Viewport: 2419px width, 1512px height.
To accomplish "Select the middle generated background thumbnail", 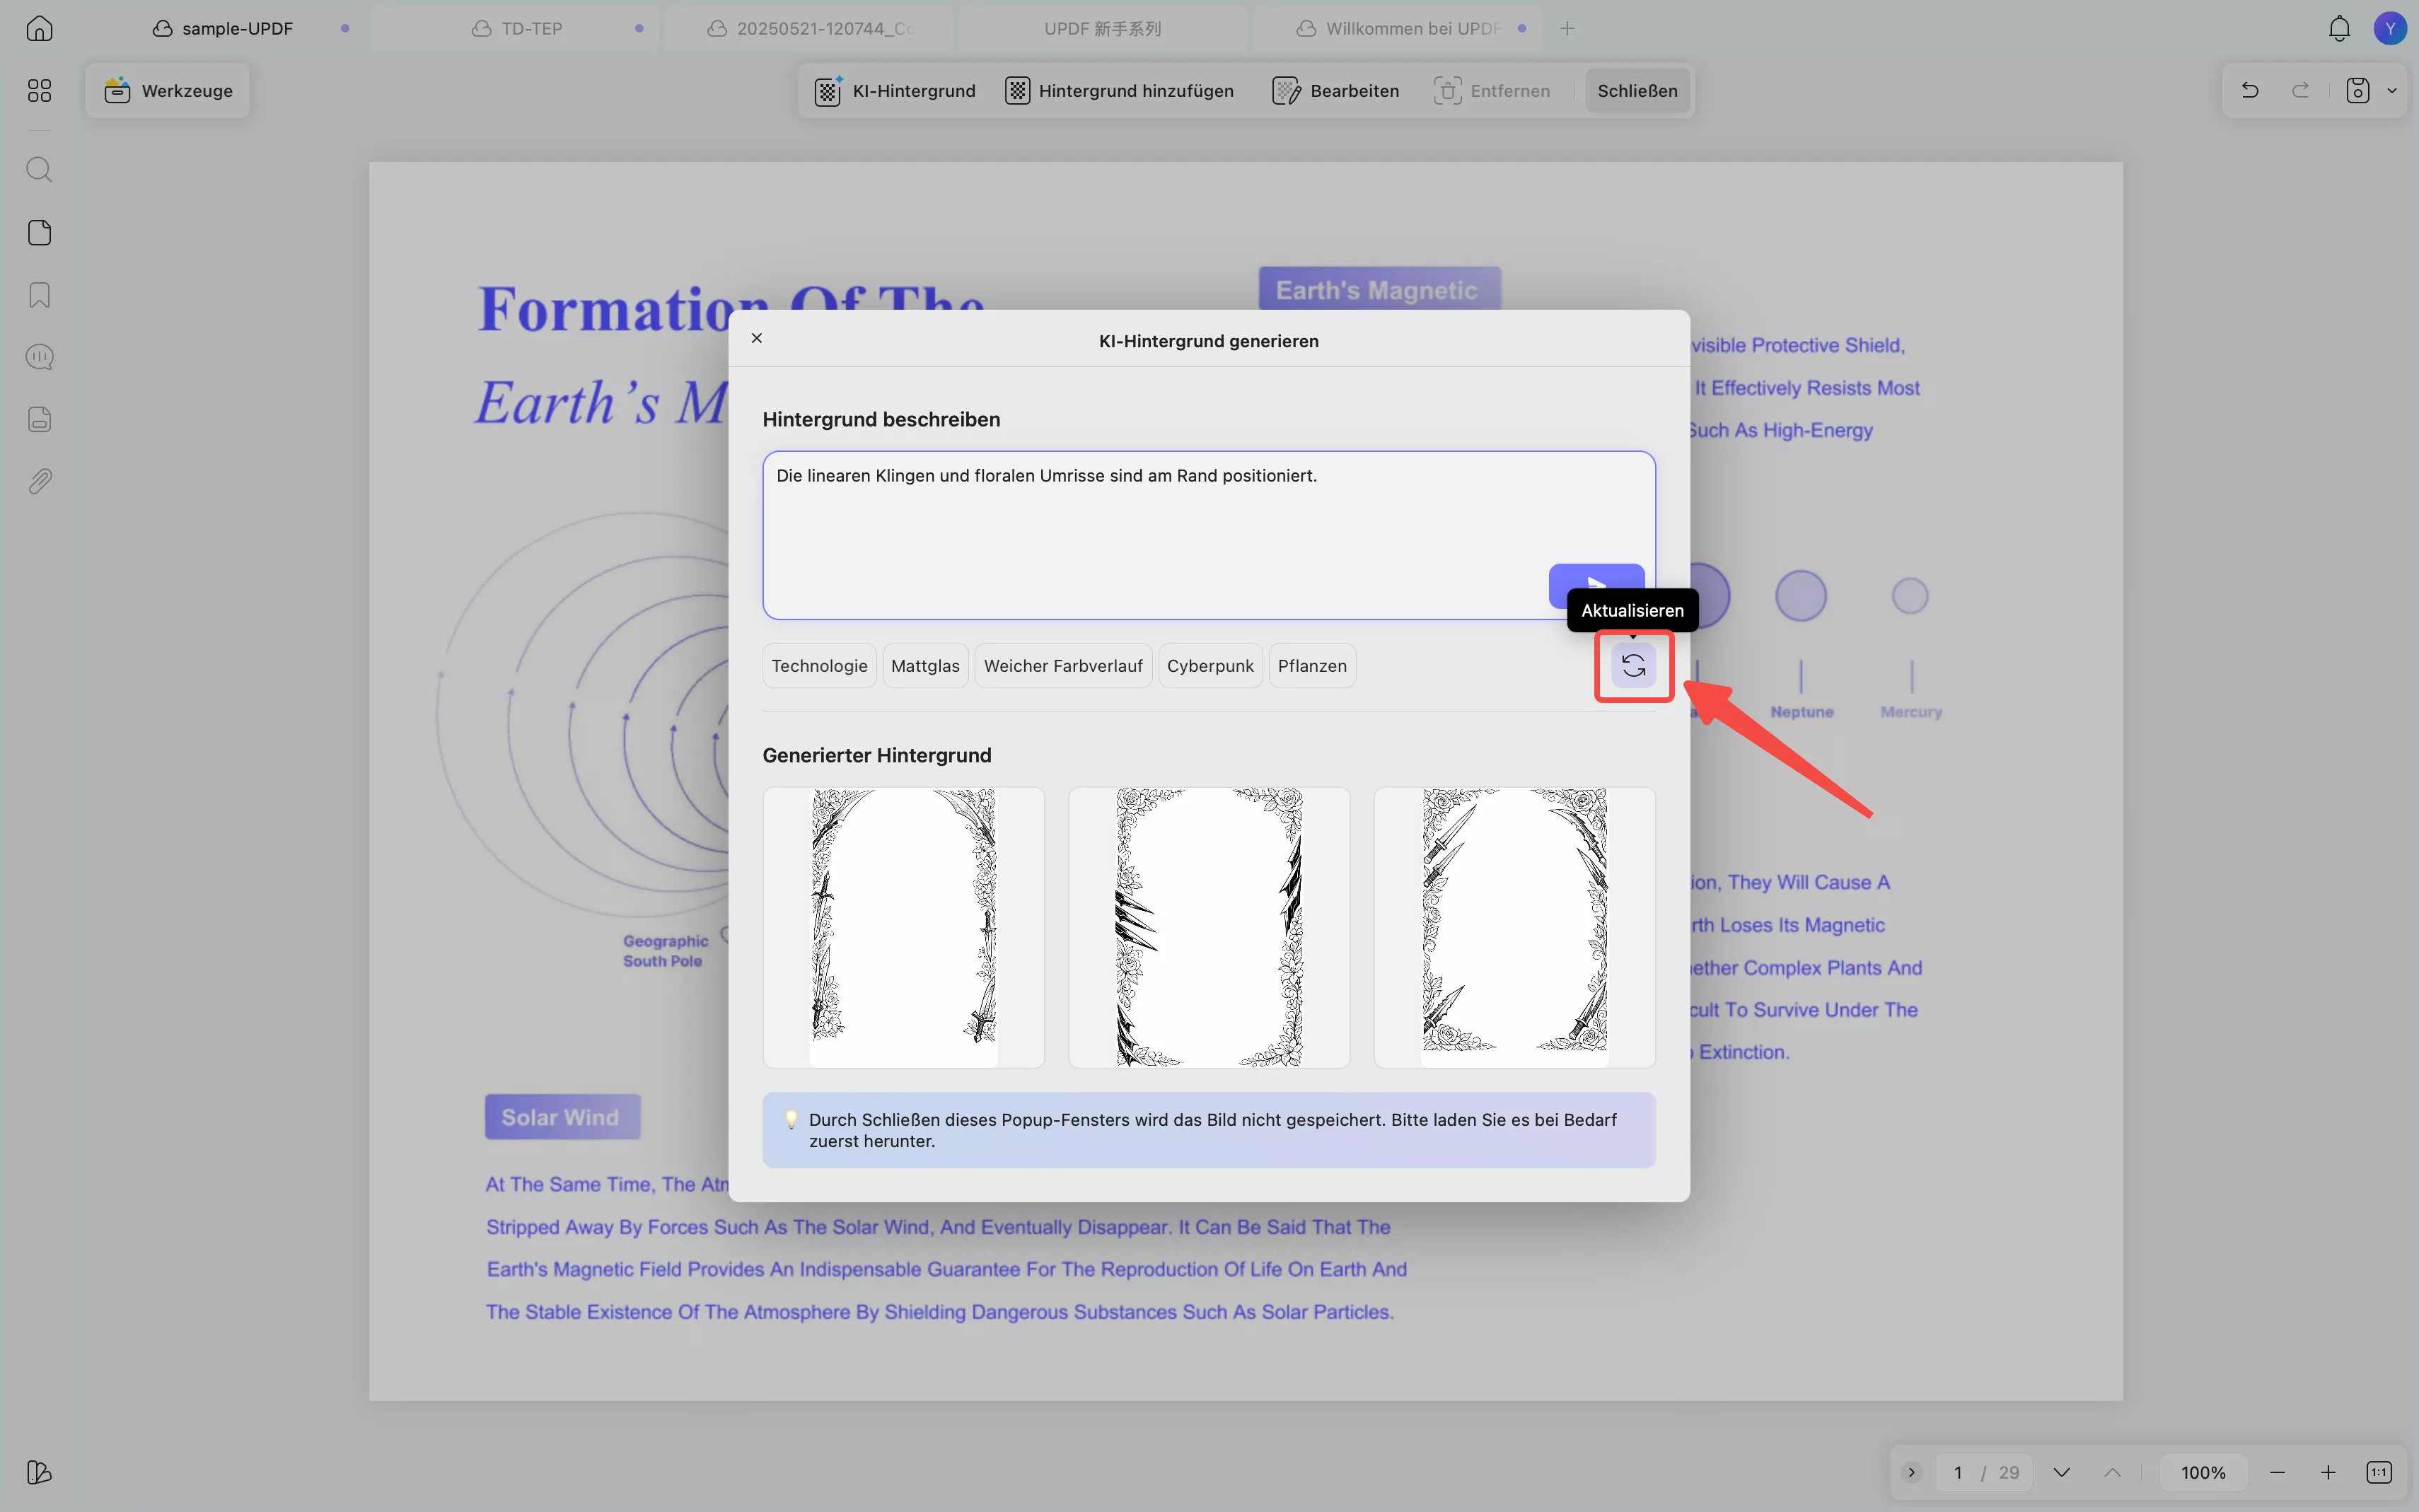I will pos(1208,927).
